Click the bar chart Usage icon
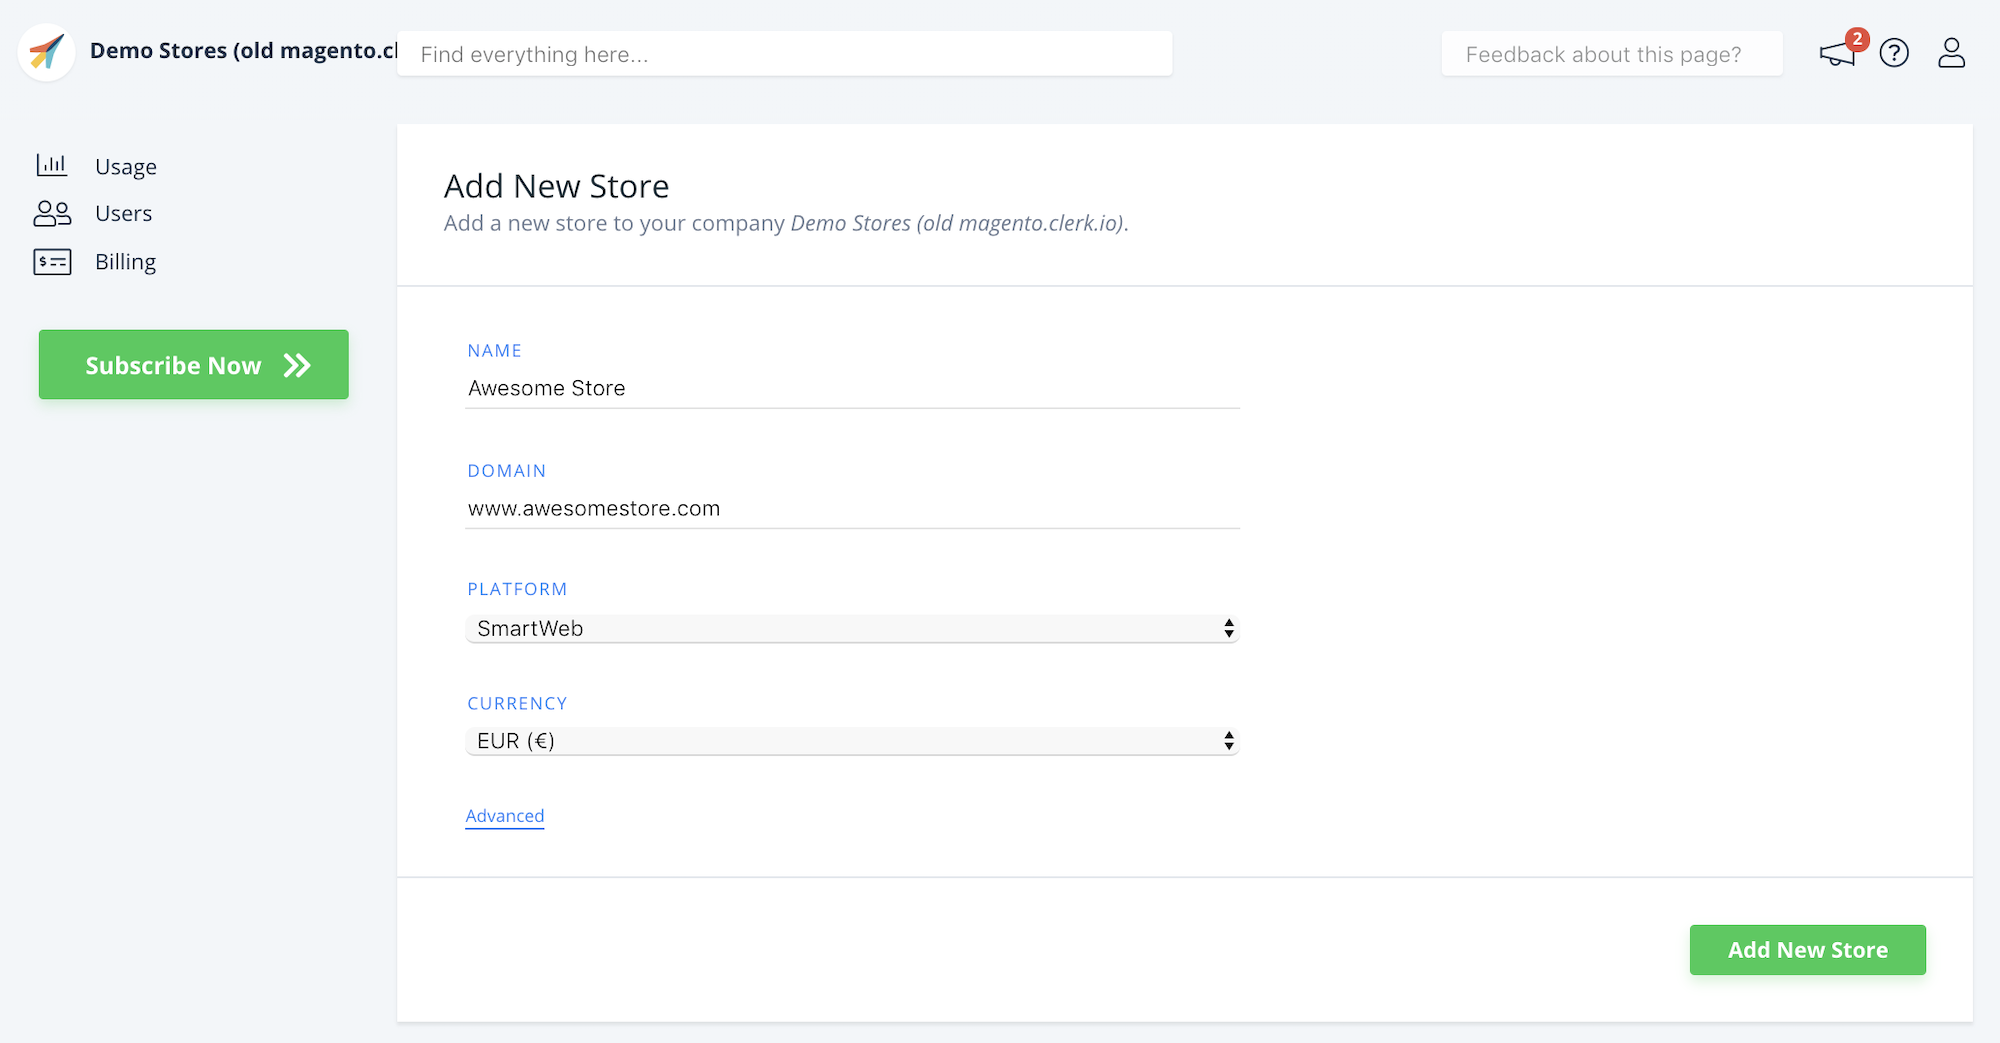Image resolution: width=2000 pixels, height=1043 pixels. click(51, 165)
